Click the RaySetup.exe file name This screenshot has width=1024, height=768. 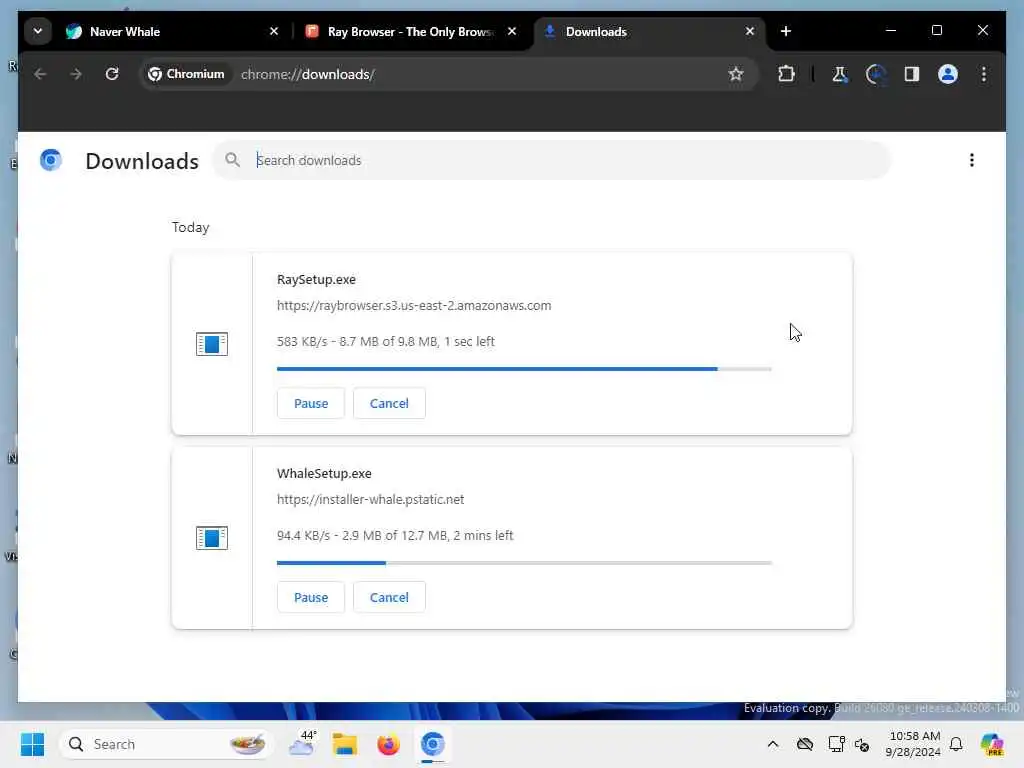click(316, 280)
